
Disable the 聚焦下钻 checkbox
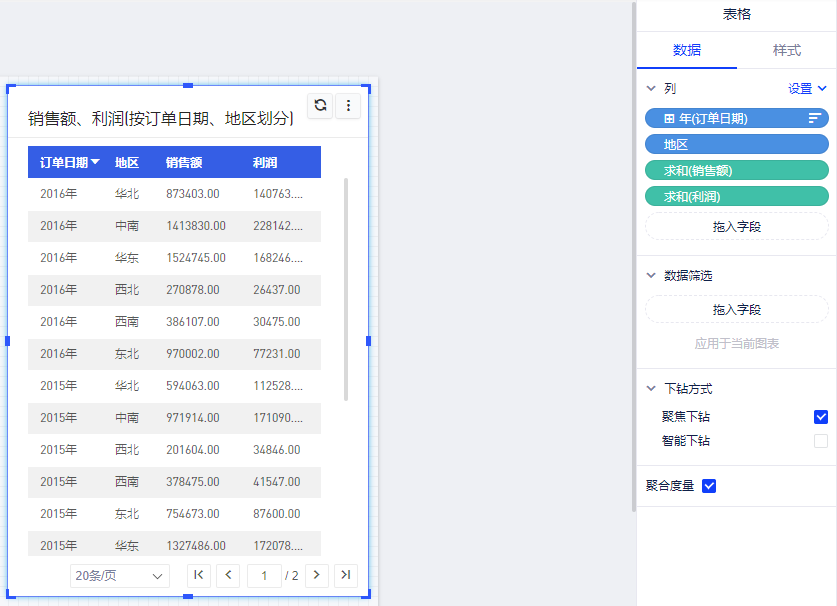(821, 417)
